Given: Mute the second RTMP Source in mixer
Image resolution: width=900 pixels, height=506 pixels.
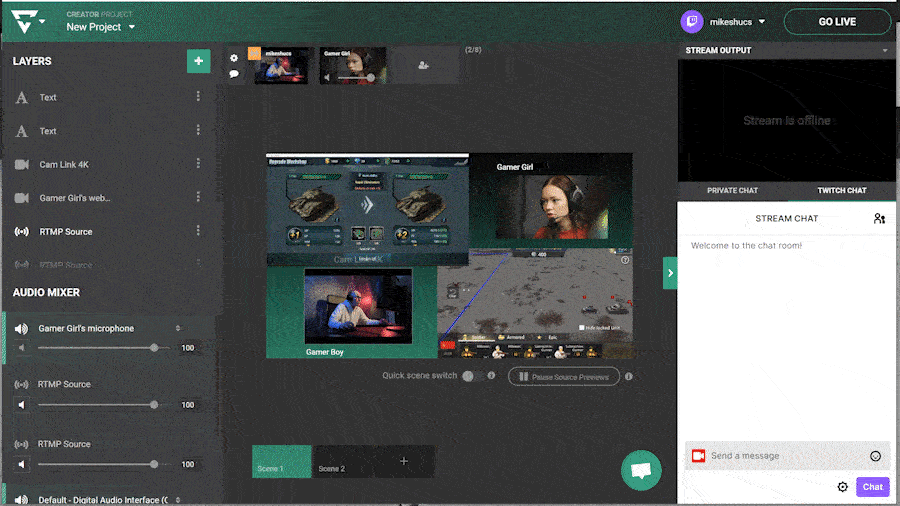Looking at the screenshot, I should click(x=22, y=464).
